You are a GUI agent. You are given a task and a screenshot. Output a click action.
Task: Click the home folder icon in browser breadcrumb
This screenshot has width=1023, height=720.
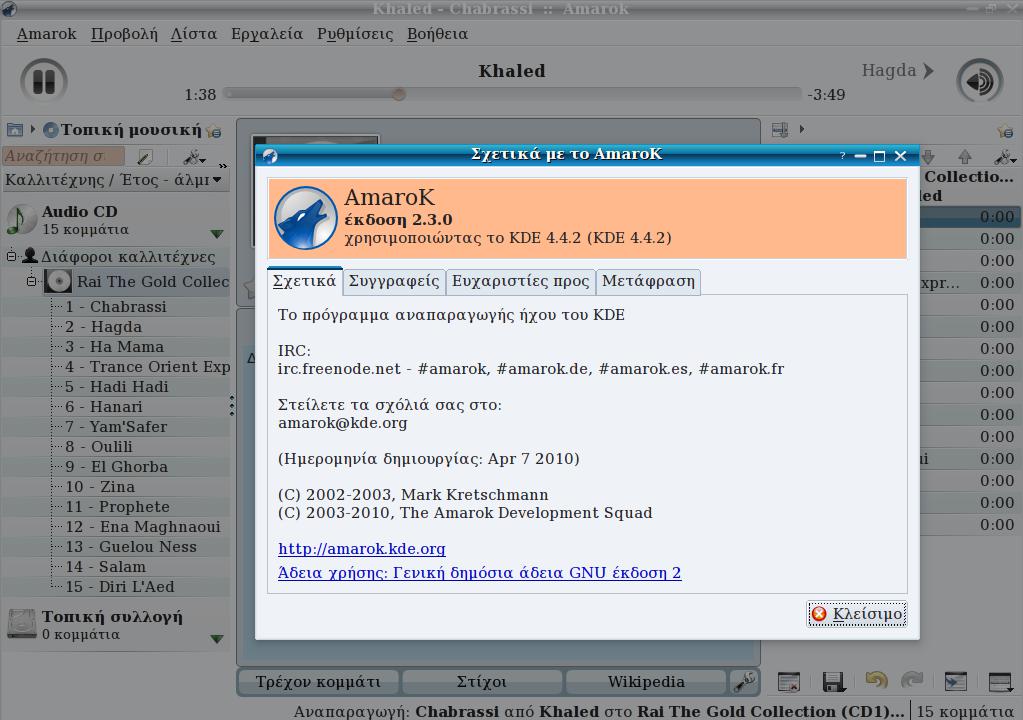[x=14, y=129]
